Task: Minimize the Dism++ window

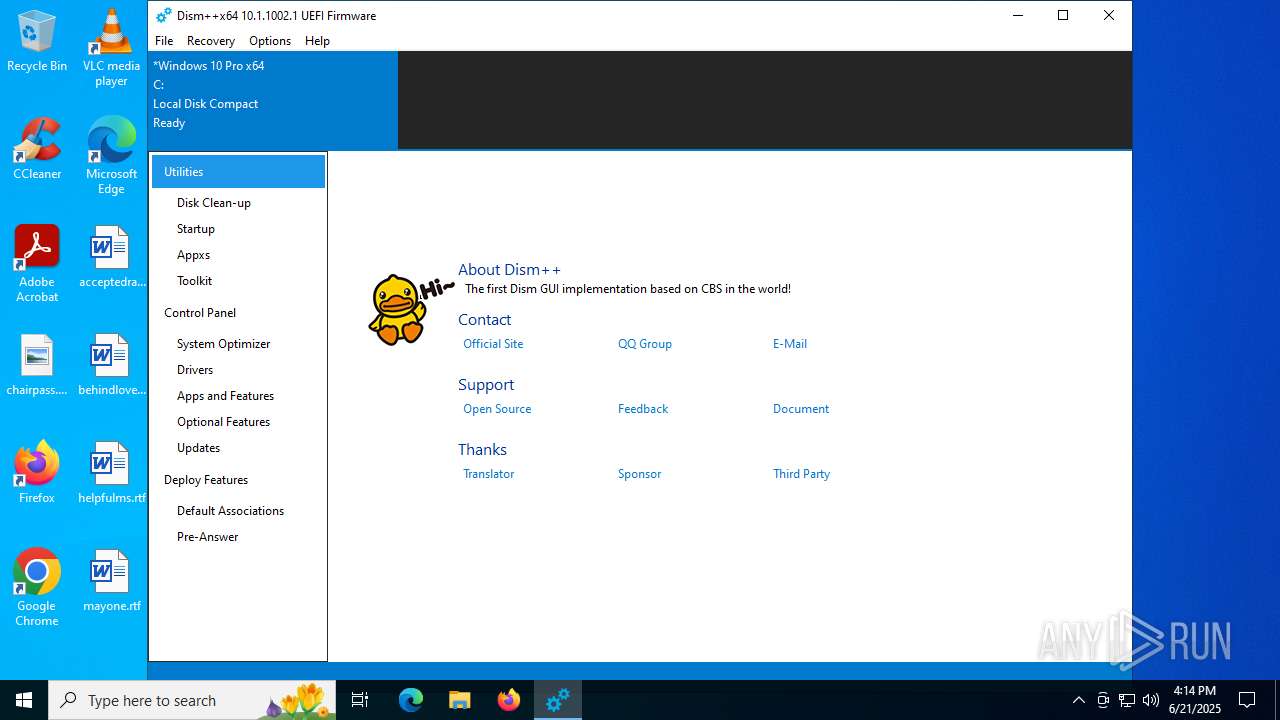Action: click(x=1017, y=15)
